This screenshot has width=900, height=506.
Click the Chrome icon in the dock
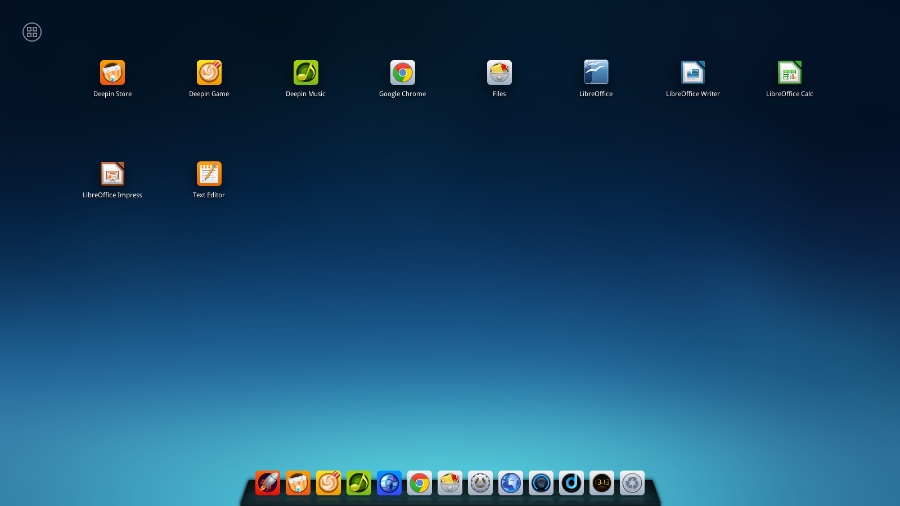420,483
